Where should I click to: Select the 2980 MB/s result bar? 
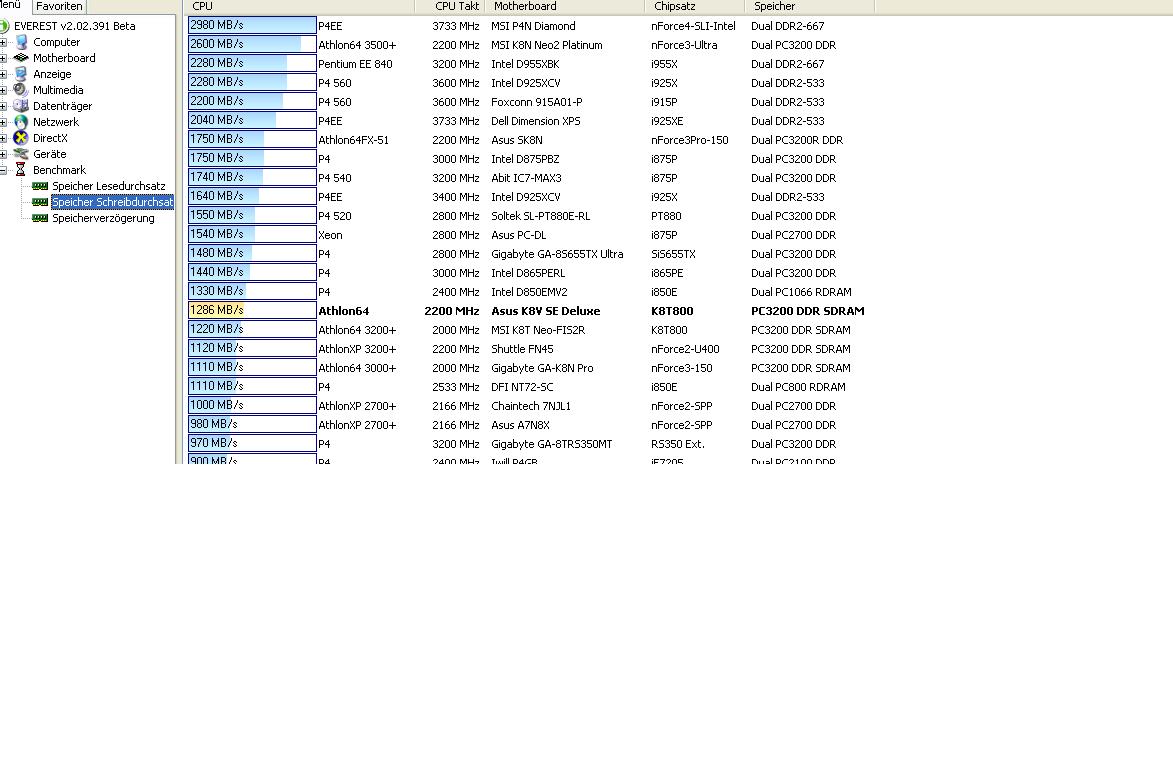click(252, 25)
